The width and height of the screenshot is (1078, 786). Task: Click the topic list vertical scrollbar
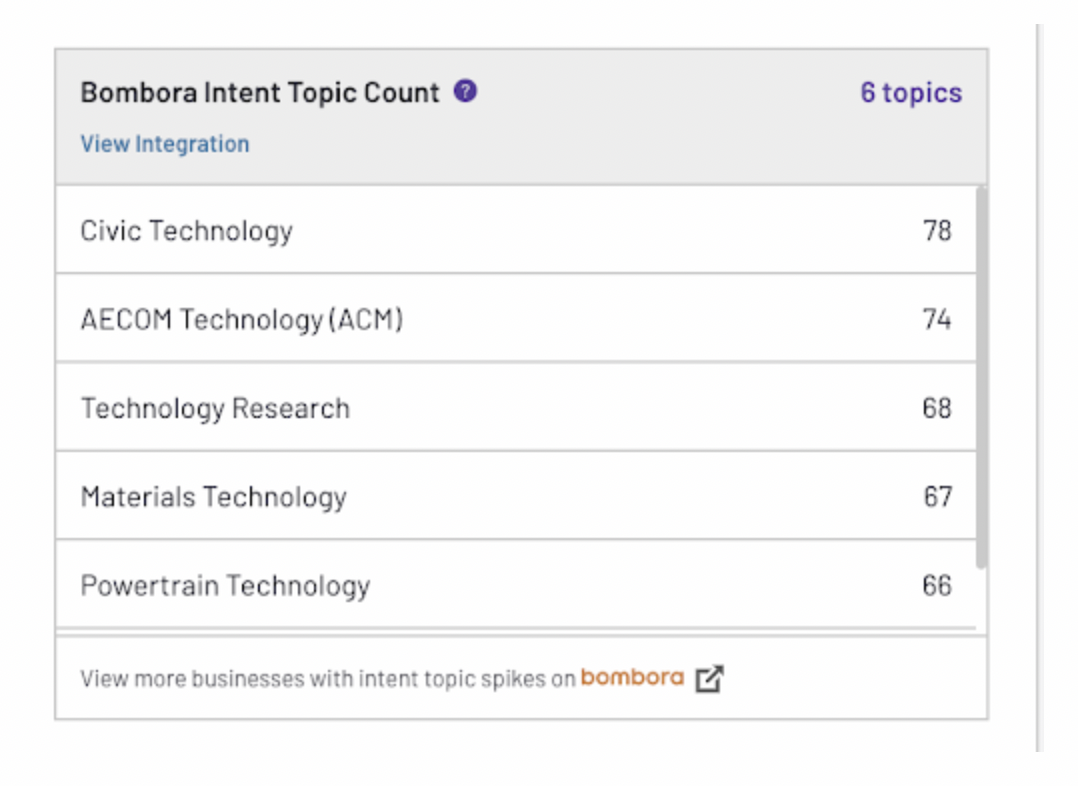981,380
